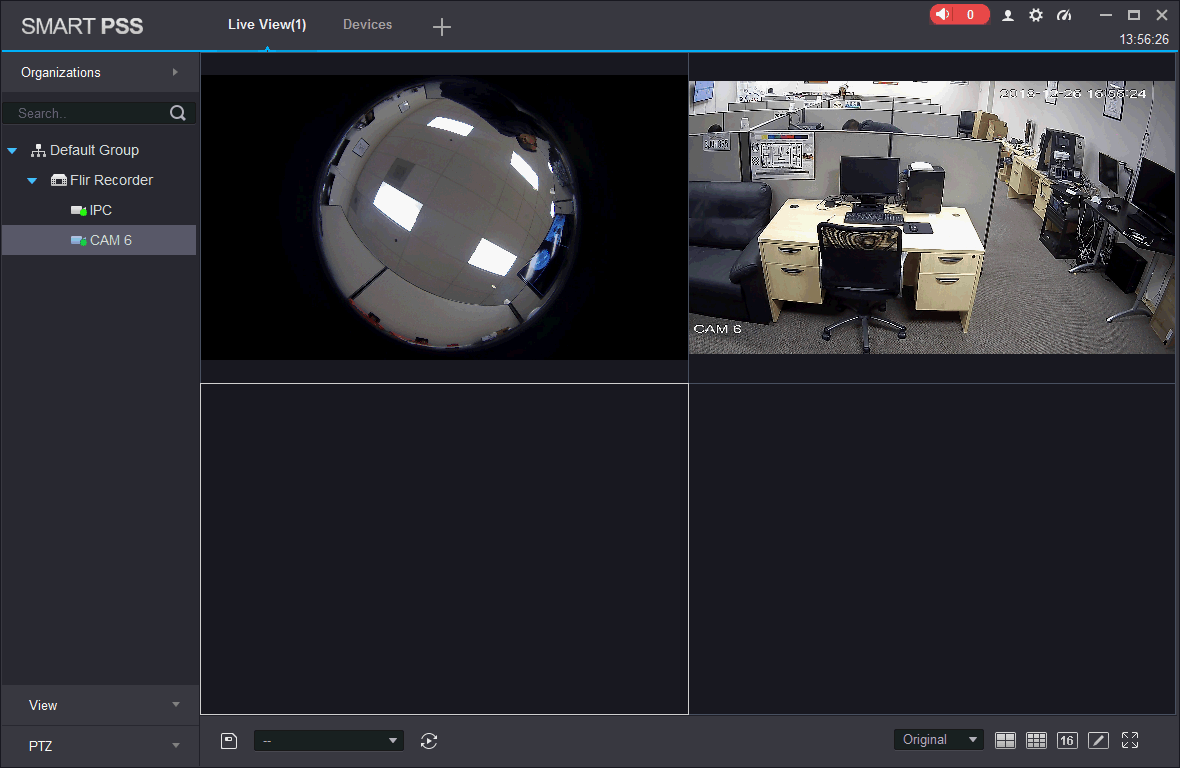Screen dimensions: 1180x768
Task: Select the 16-window layout button
Action: 1067,741
